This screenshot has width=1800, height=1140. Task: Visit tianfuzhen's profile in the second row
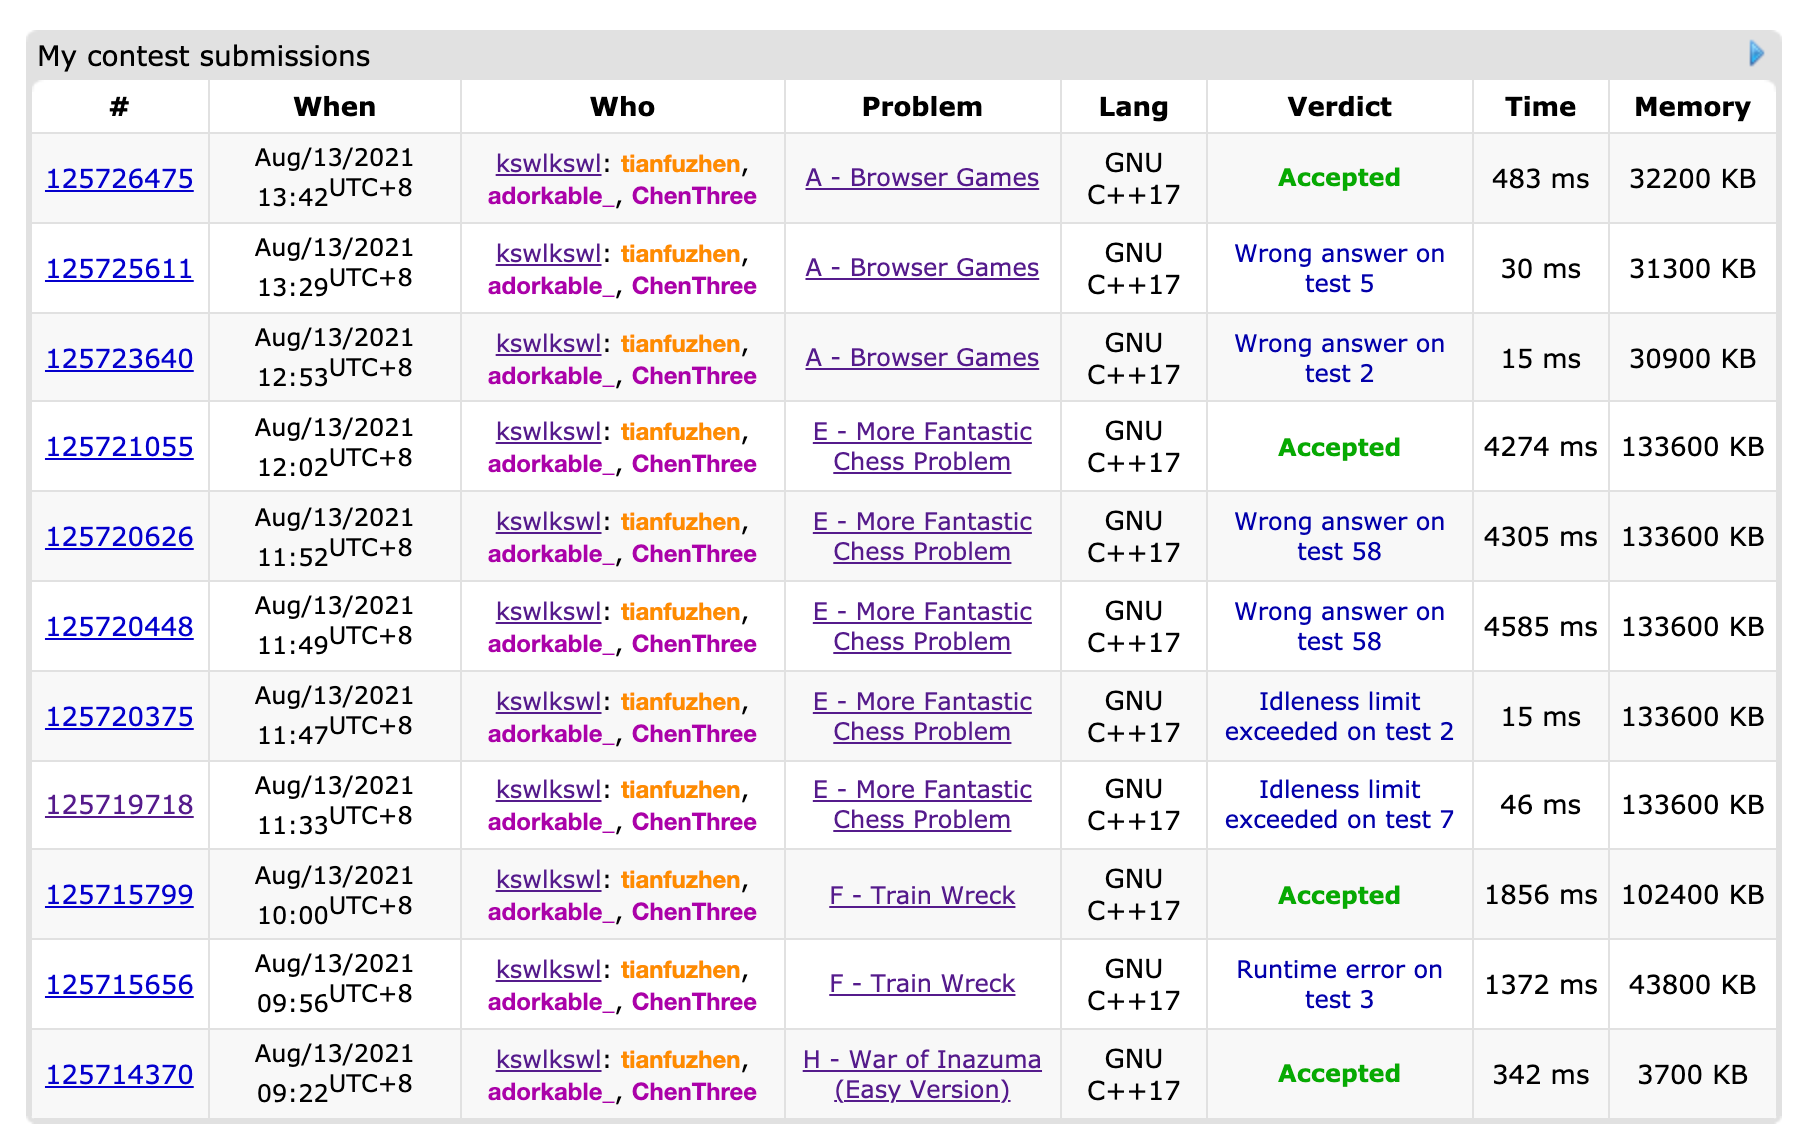coord(680,254)
